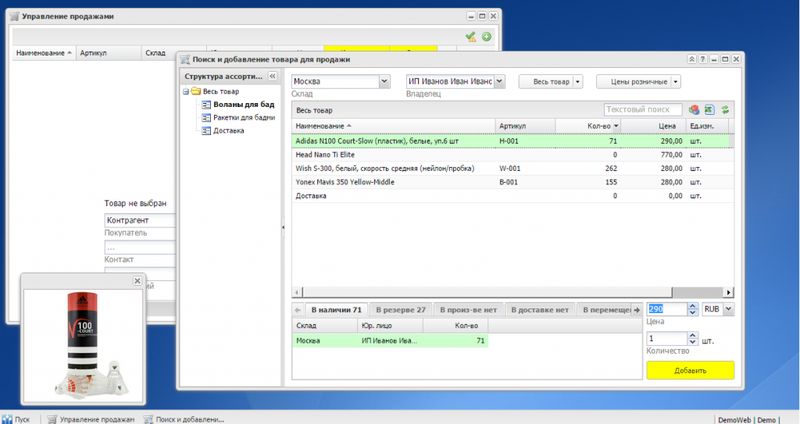800x424 pixels.
Task: Click the horizontal scrollbar right arrow
Action: [729, 292]
